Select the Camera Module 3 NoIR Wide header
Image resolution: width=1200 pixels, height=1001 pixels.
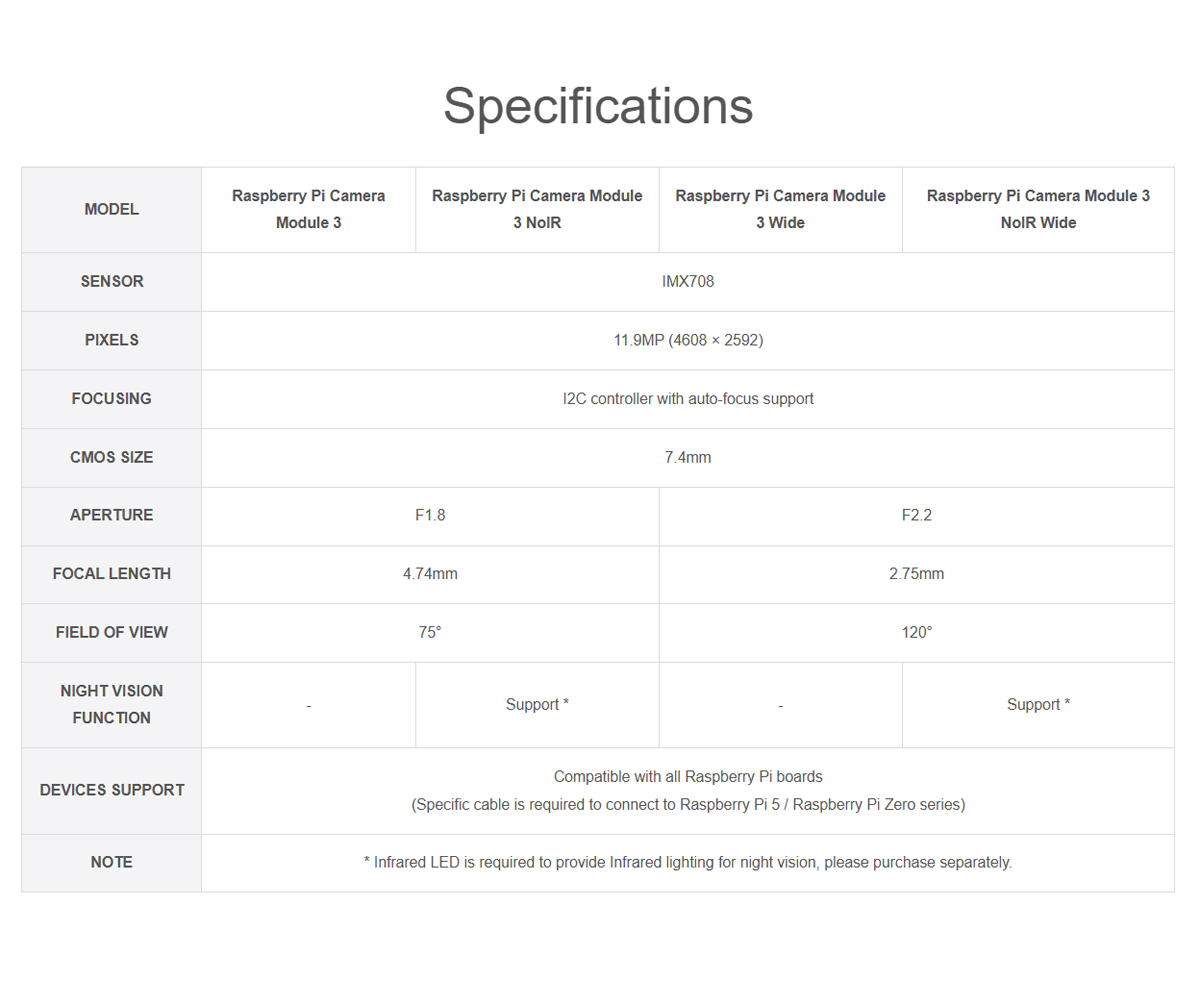click(x=1038, y=209)
